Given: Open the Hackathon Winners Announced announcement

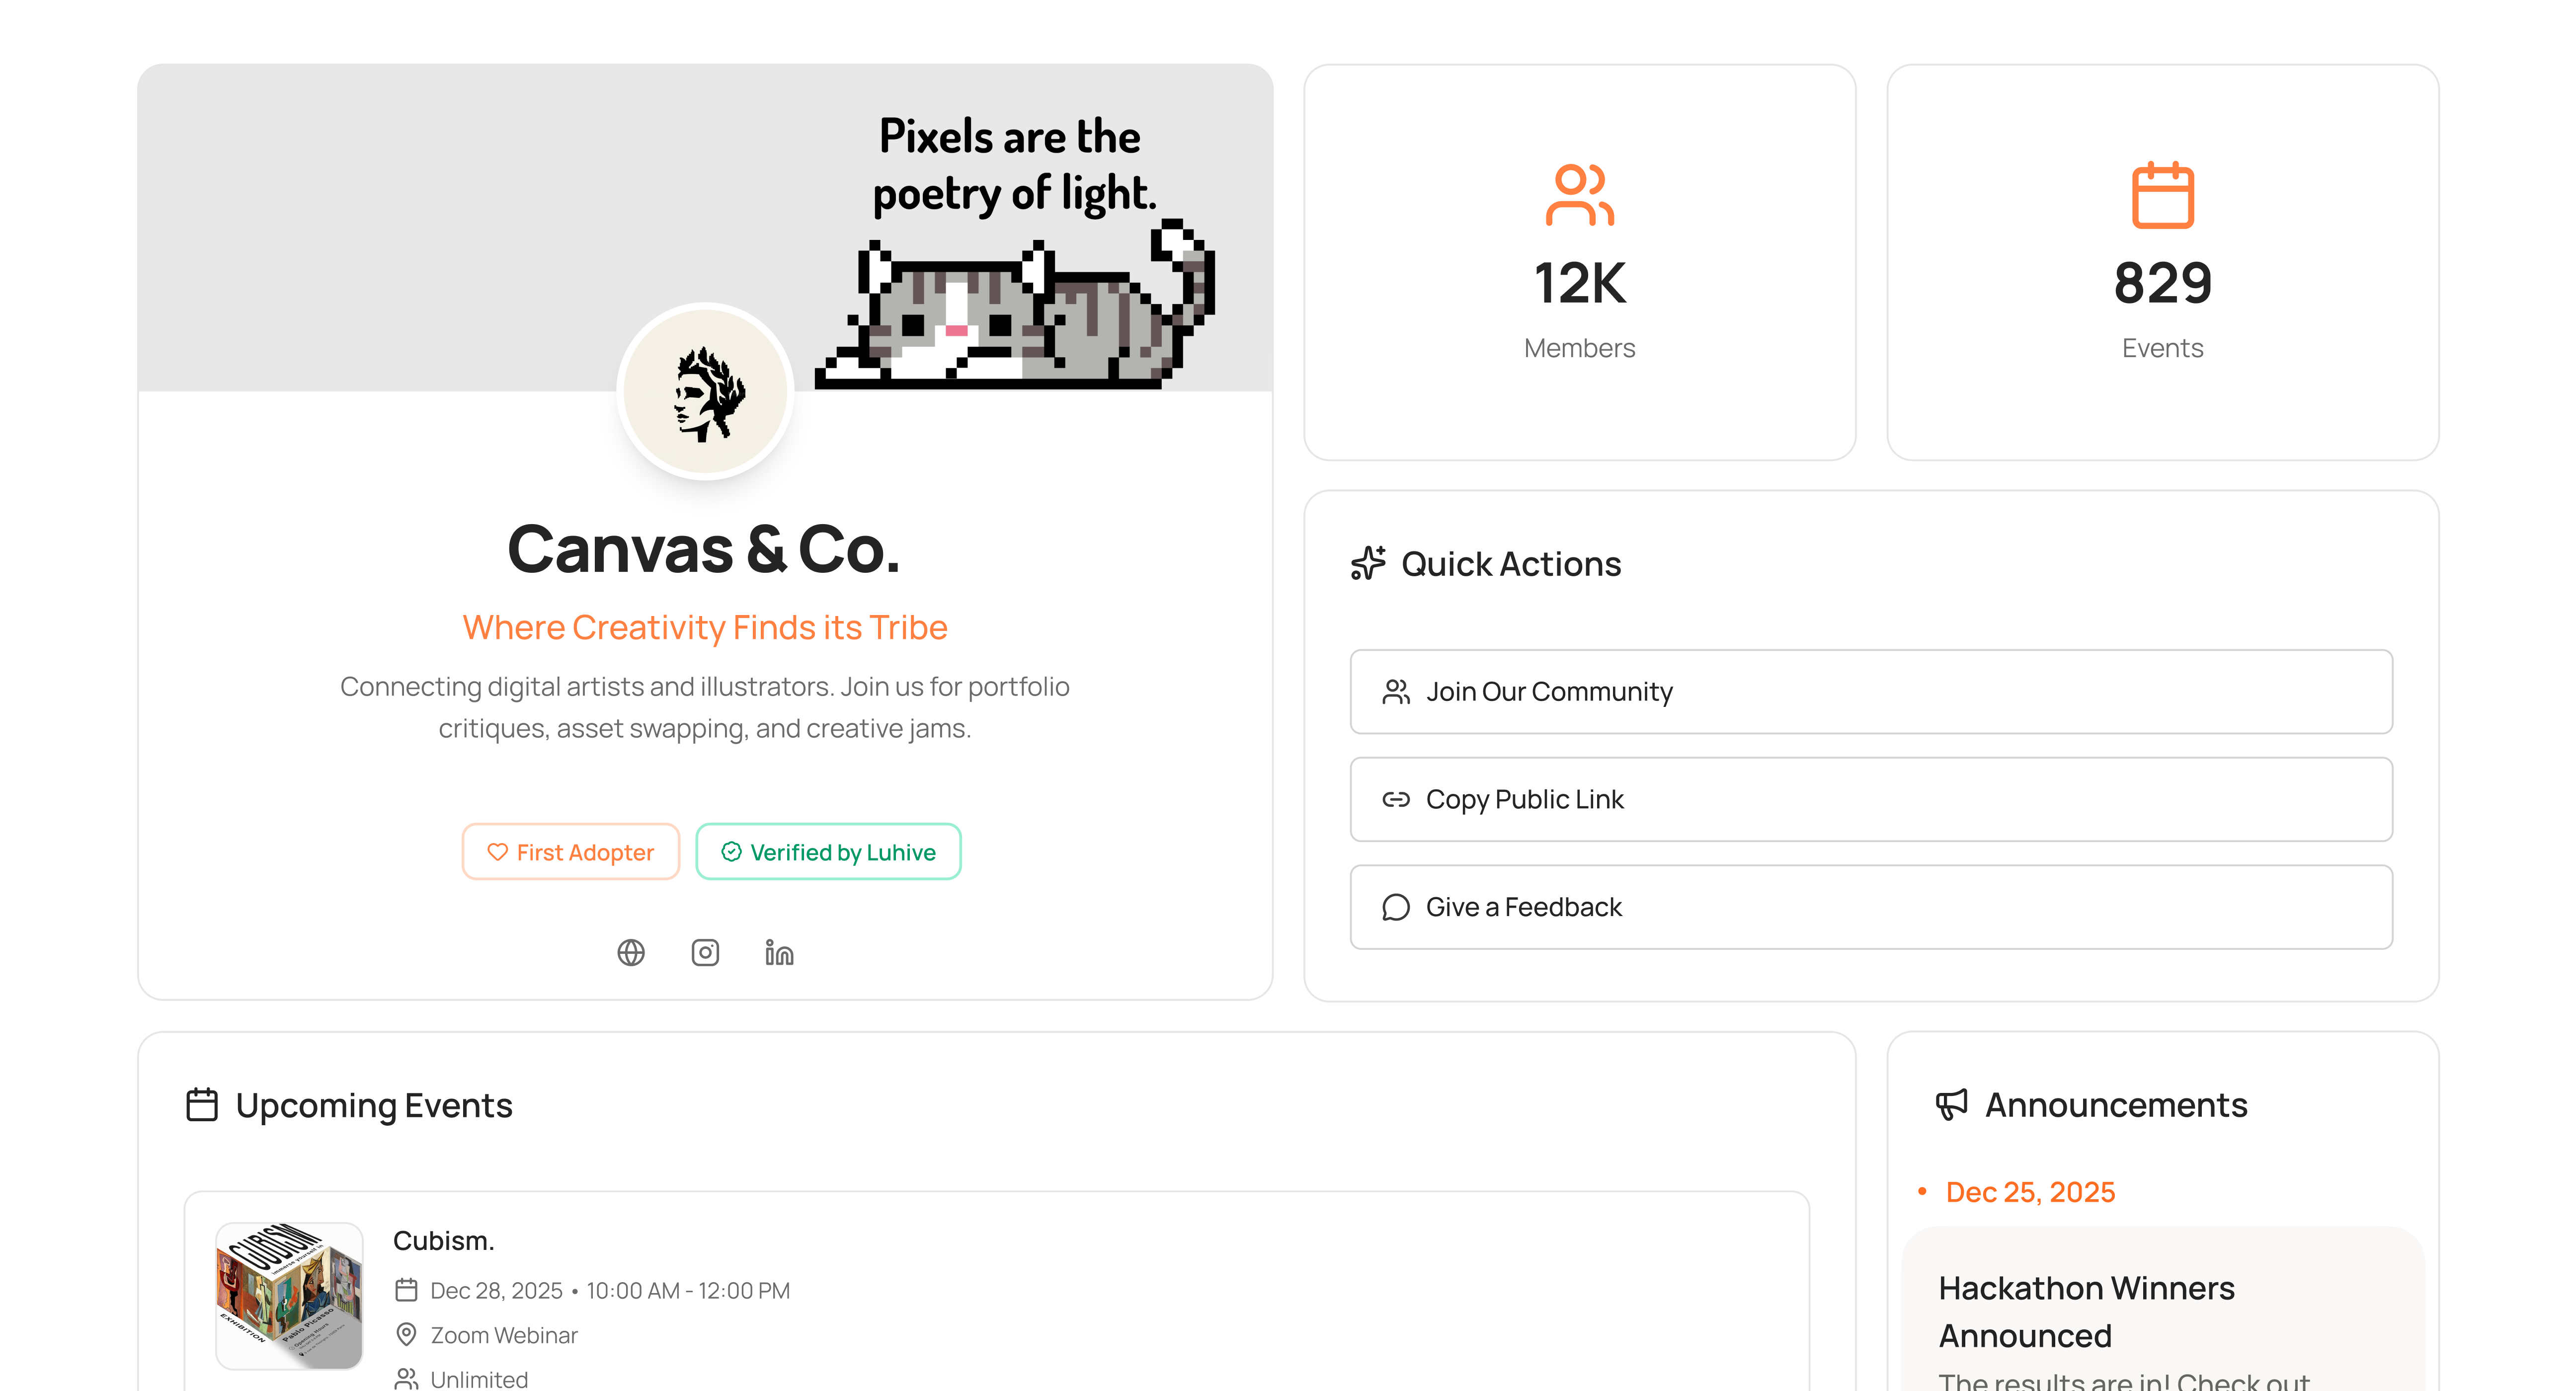Looking at the screenshot, I should pyautogui.click(x=2086, y=1311).
